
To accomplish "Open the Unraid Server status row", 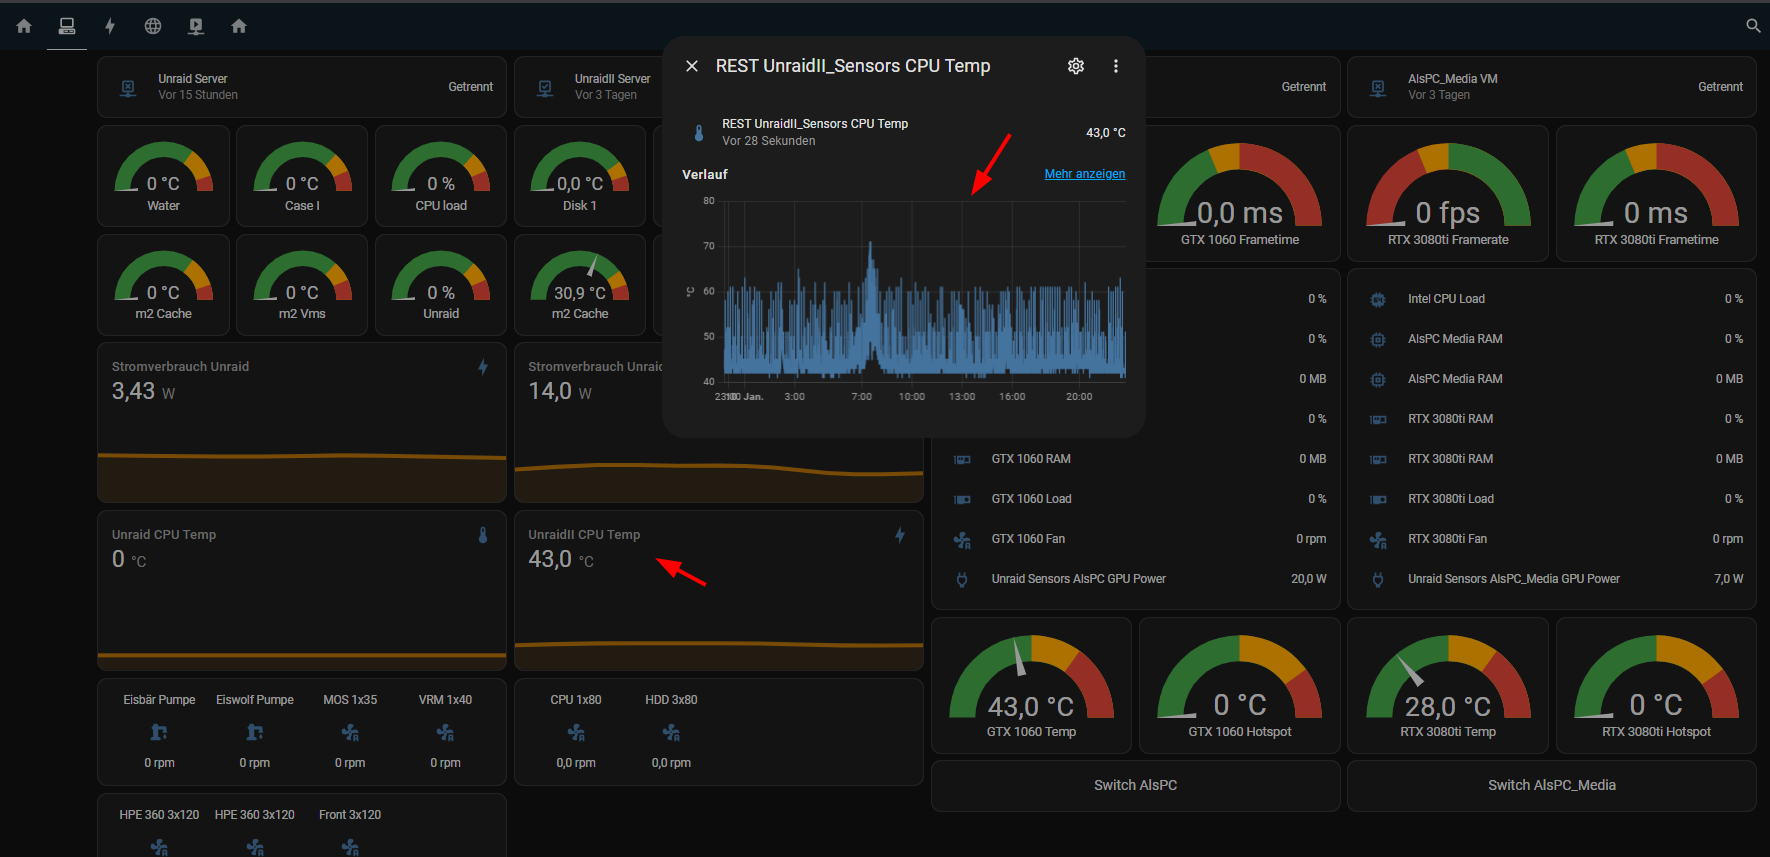I will 302,87.
